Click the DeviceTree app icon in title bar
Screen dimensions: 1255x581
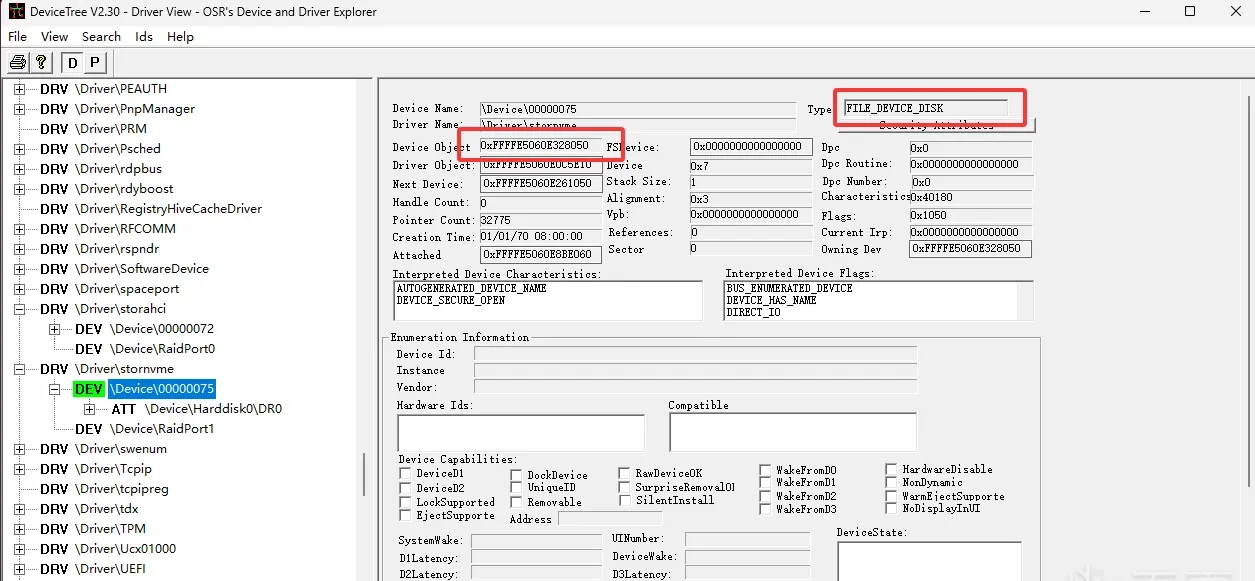pyautogui.click(x=16, y=12)
